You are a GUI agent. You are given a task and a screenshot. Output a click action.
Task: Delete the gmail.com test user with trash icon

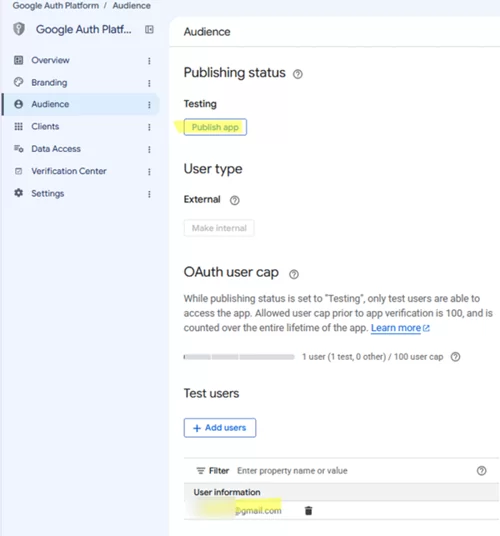(308, 510)
